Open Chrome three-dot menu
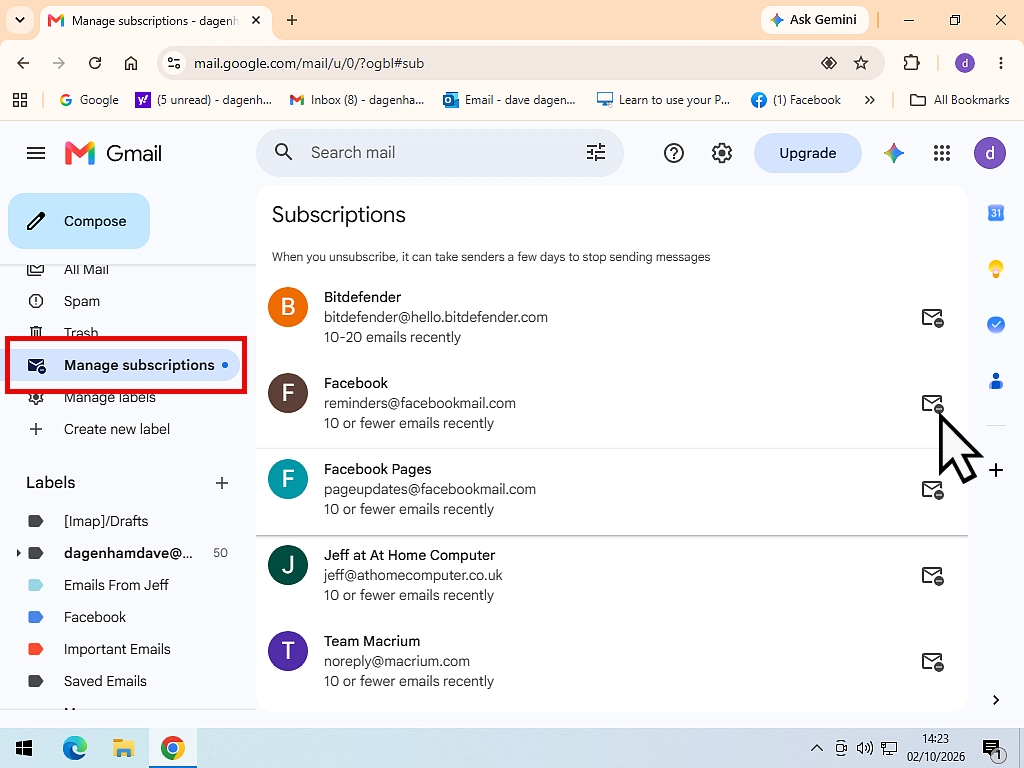Image resolution: width=1024 pixels, height=768 pixels. 1000,63
